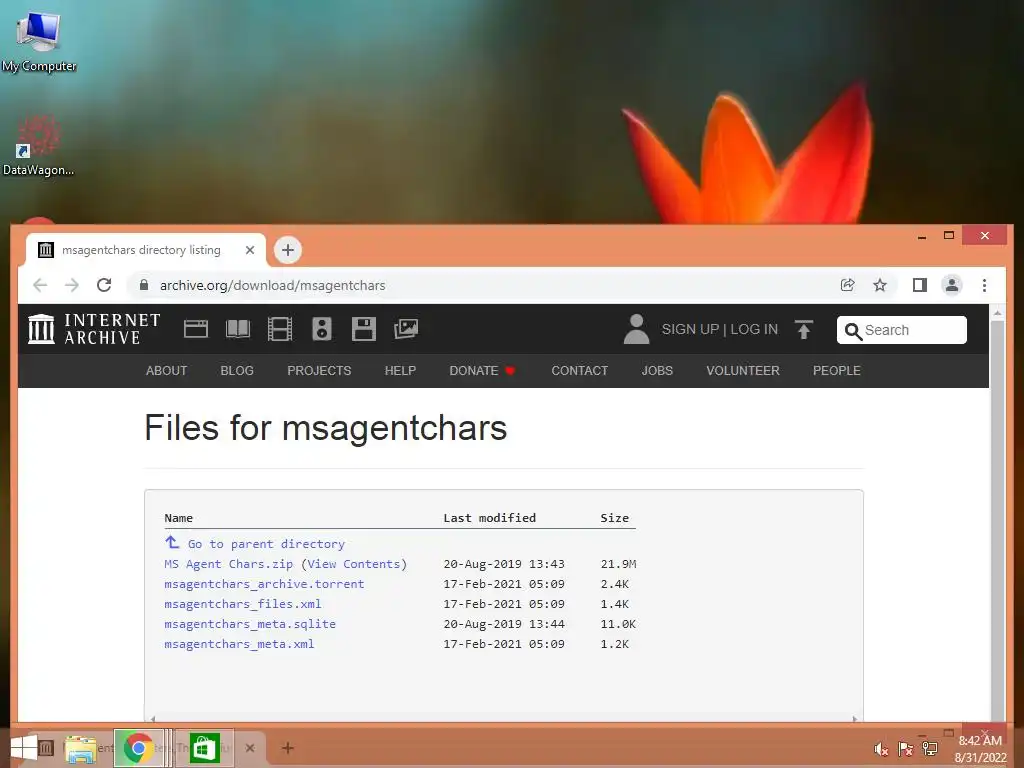
Task: Bookmark this page with the star icon
Action: (x=880, y=285)
